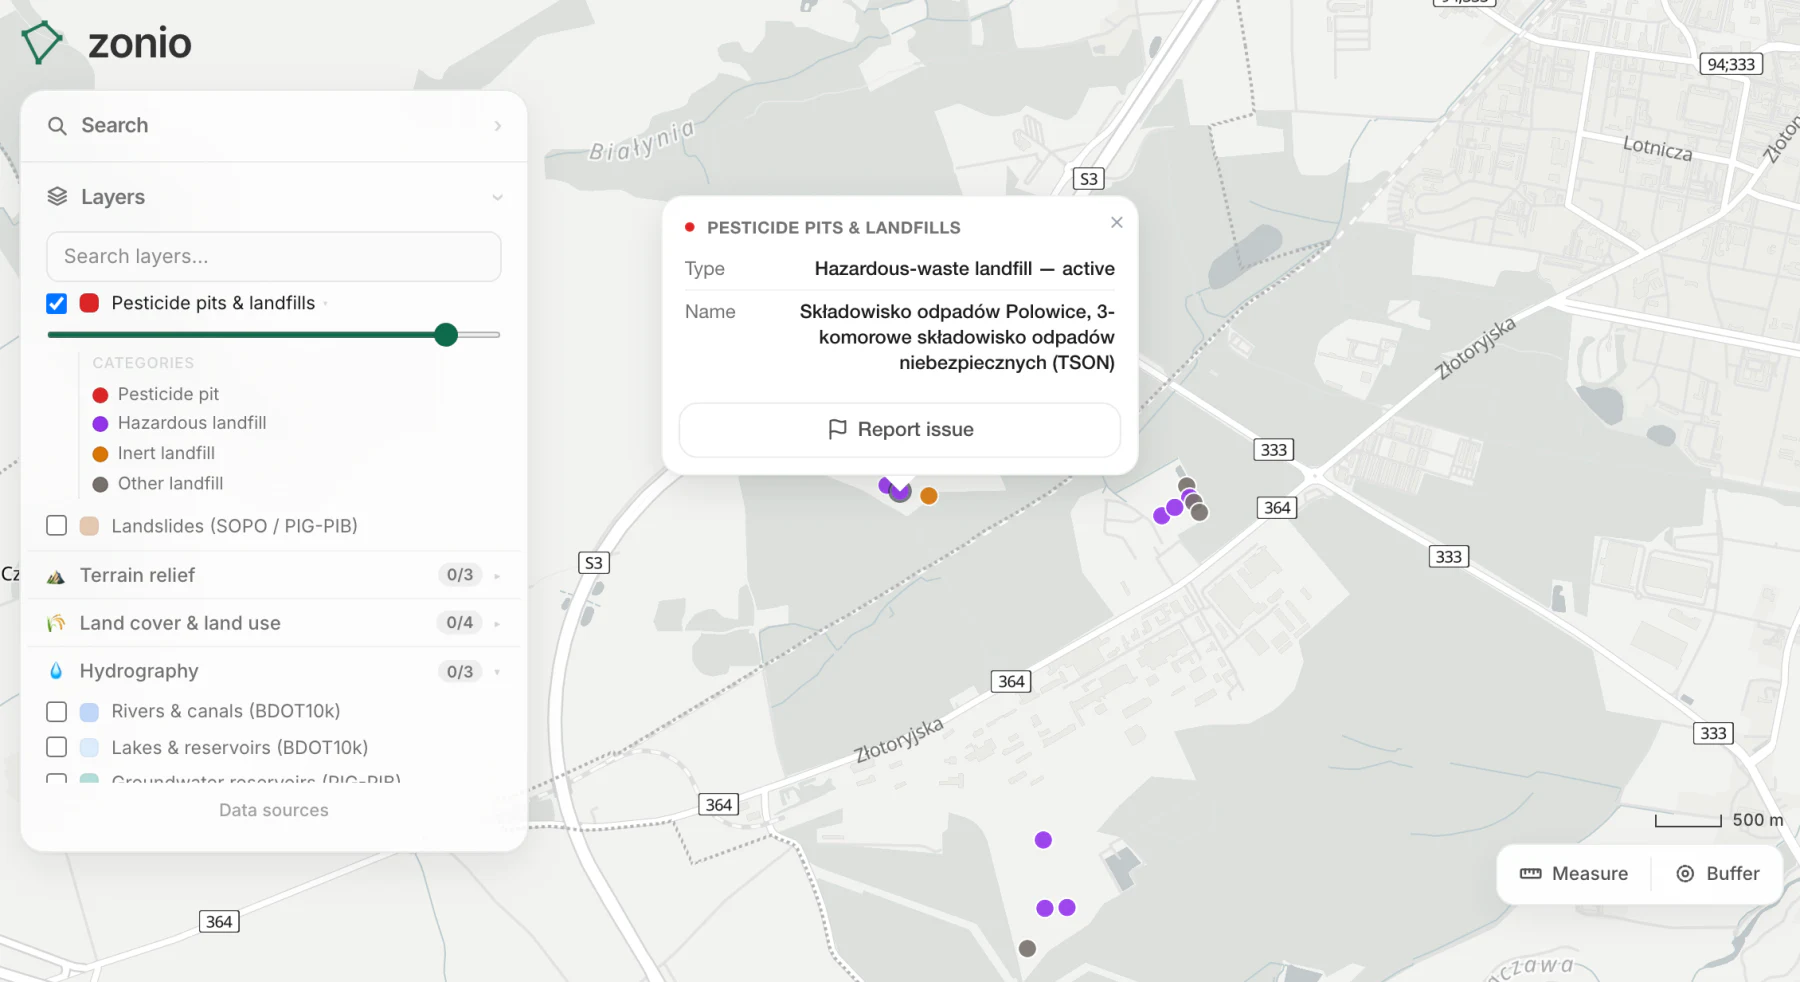
Task: Expand the Land cover & land use arrow
Action: (497, 624)
